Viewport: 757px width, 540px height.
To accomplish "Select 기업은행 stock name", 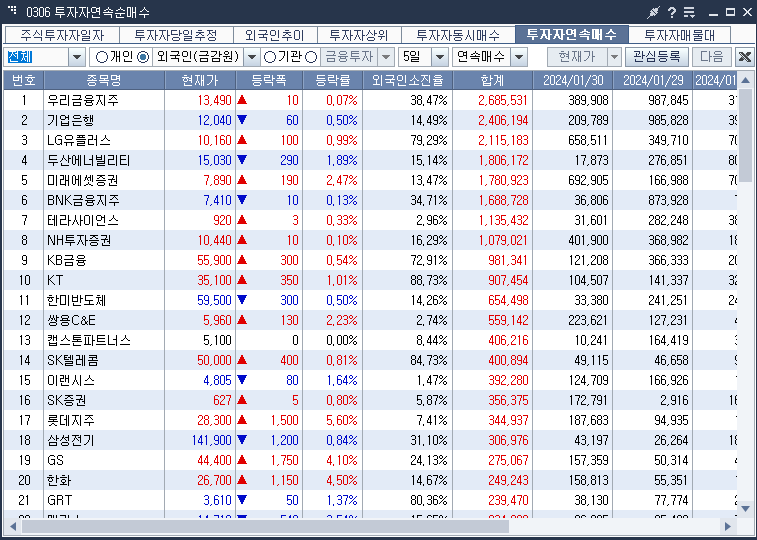I will pyautogui.click(x=70, y=120).
